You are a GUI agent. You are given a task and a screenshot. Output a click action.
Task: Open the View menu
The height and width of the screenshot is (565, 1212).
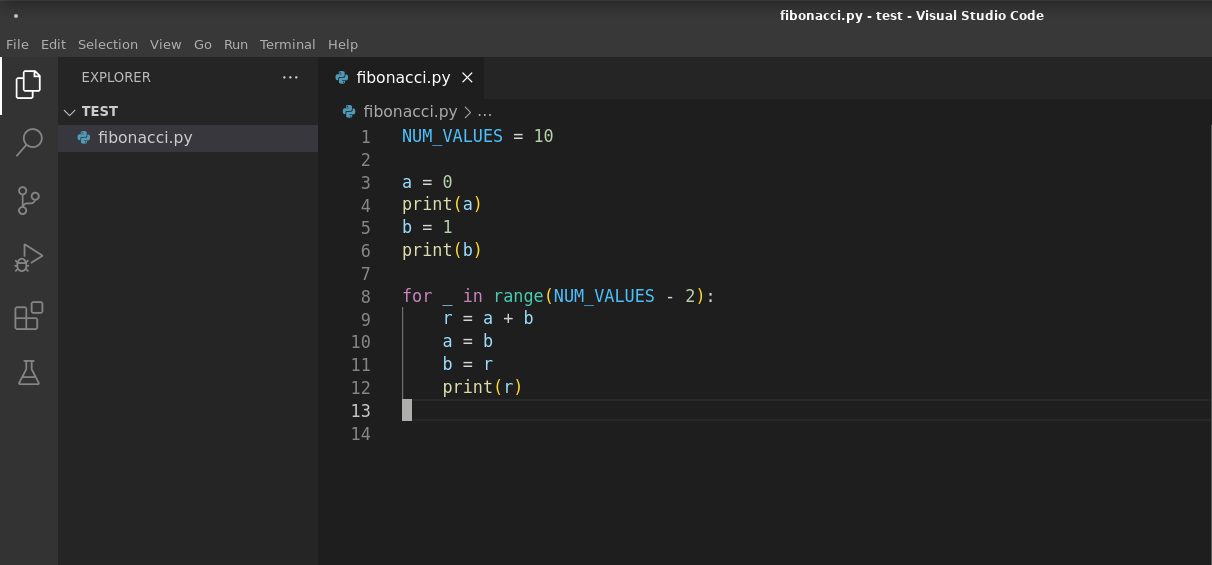pos(166,44)
